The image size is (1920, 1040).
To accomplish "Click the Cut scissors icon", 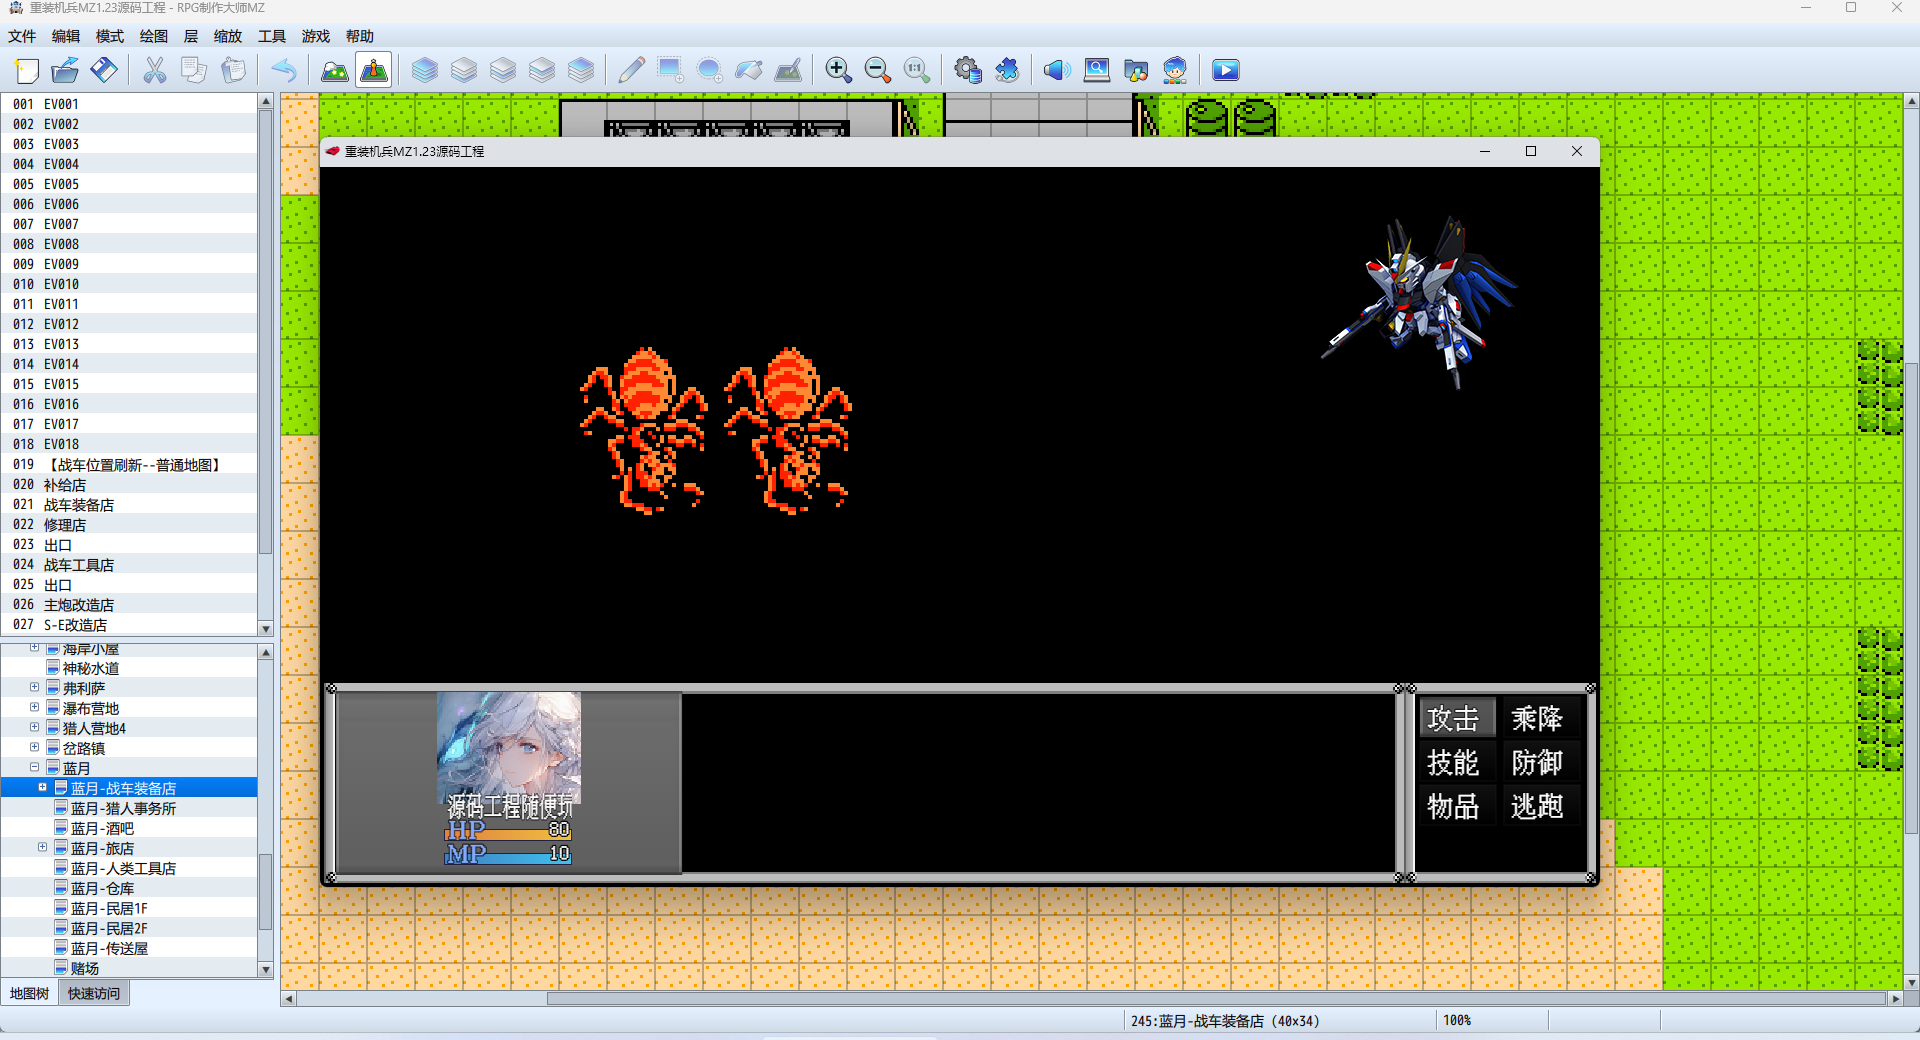I will (x=155, y=70).
